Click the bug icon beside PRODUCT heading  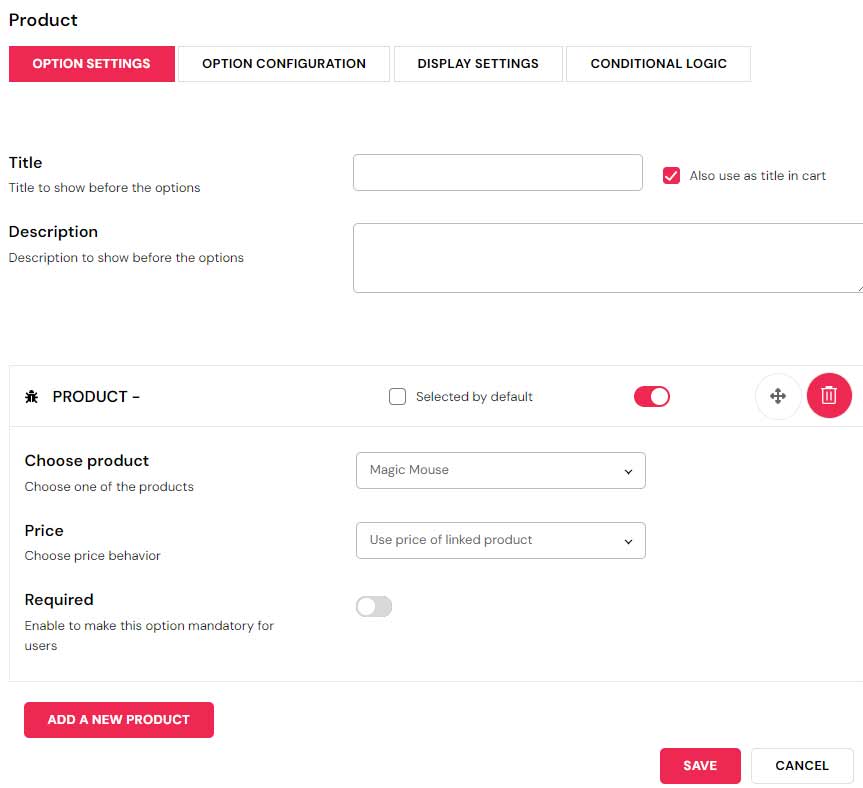tap(31, 397)
